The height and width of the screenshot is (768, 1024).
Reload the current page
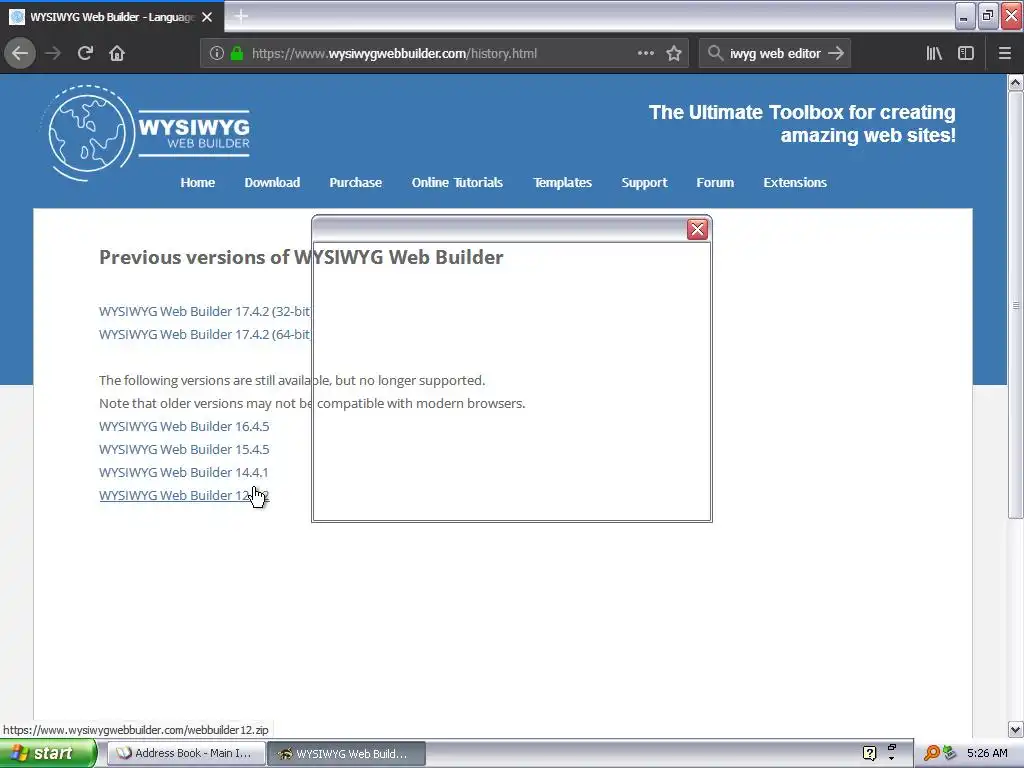click(x=85, y=54)
